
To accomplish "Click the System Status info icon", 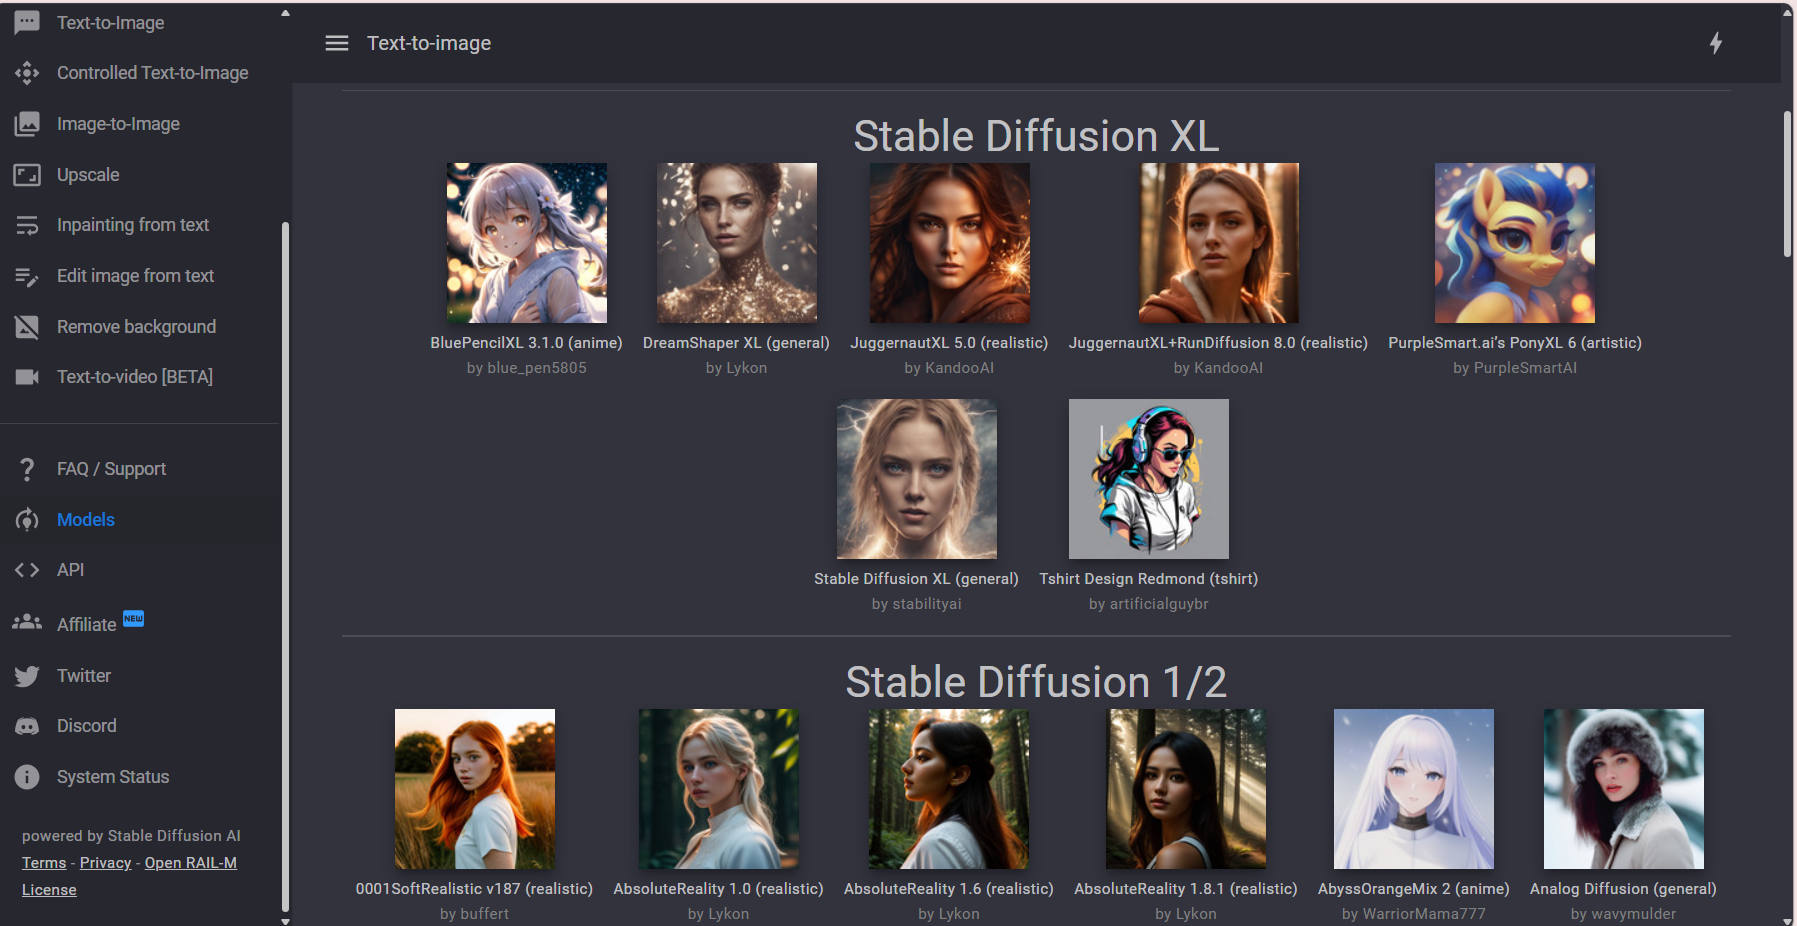I will tap(27, 777).
